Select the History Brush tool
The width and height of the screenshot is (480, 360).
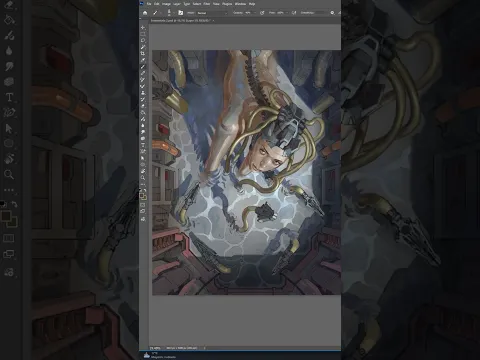[143, 99]
